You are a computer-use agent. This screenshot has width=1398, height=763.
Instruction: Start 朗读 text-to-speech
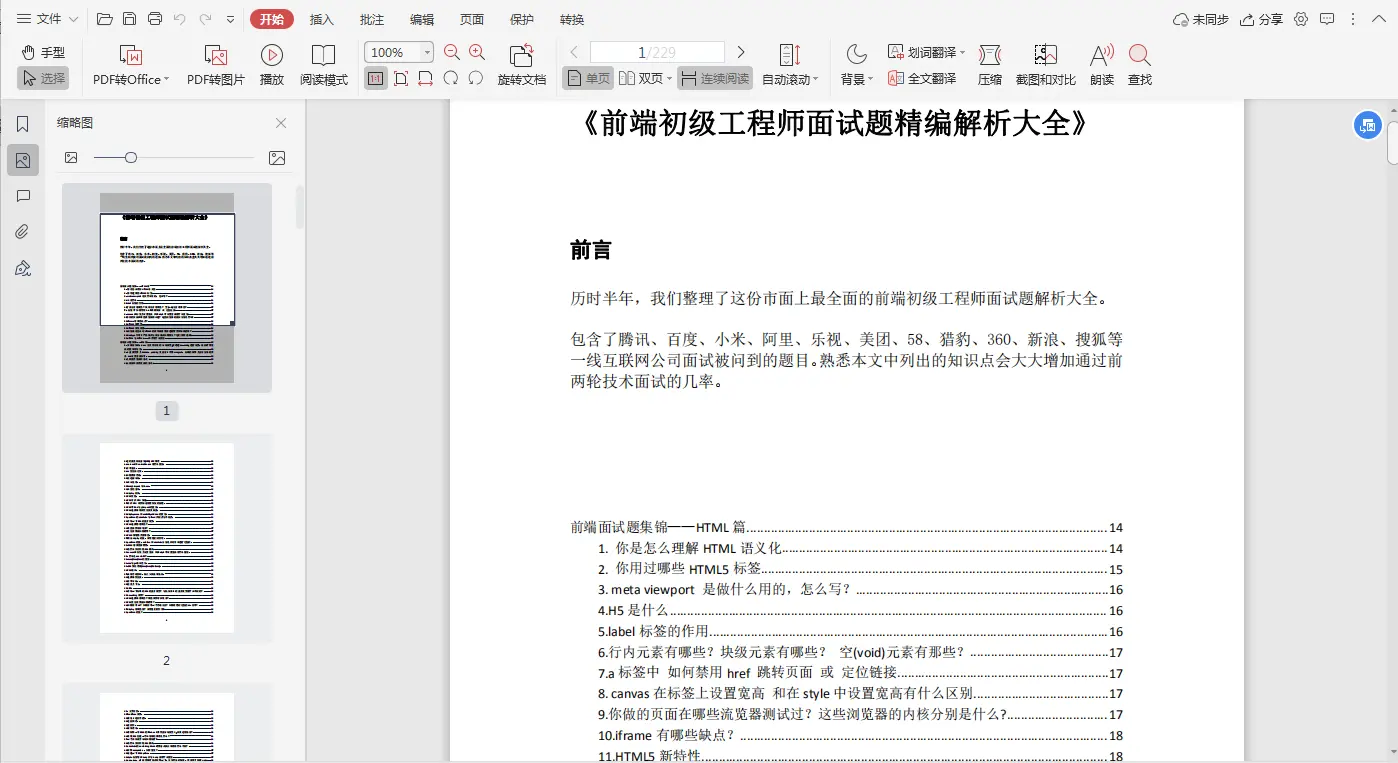1101,63
